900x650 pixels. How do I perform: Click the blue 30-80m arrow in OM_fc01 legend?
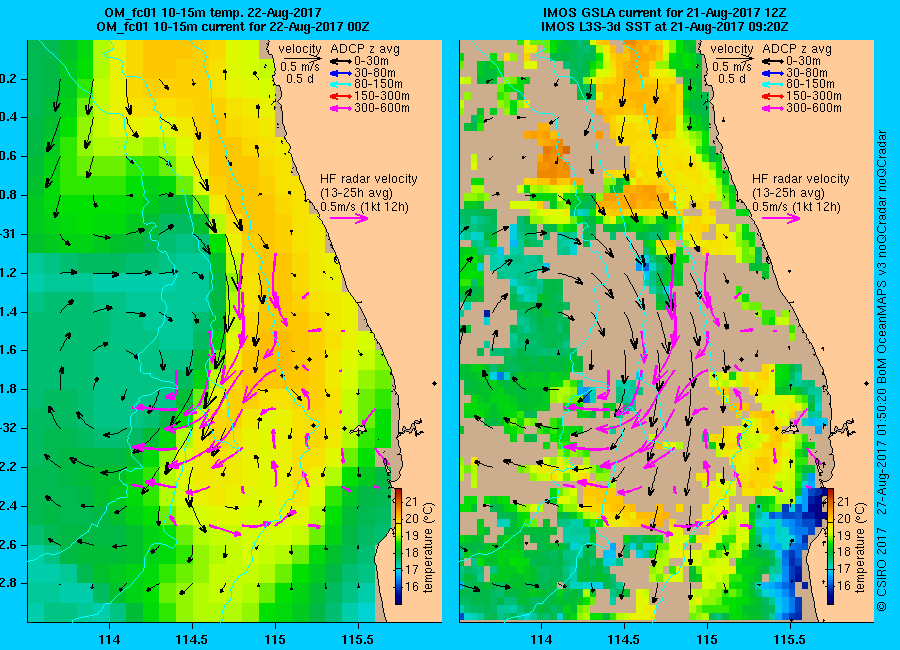tap(340, 73)
